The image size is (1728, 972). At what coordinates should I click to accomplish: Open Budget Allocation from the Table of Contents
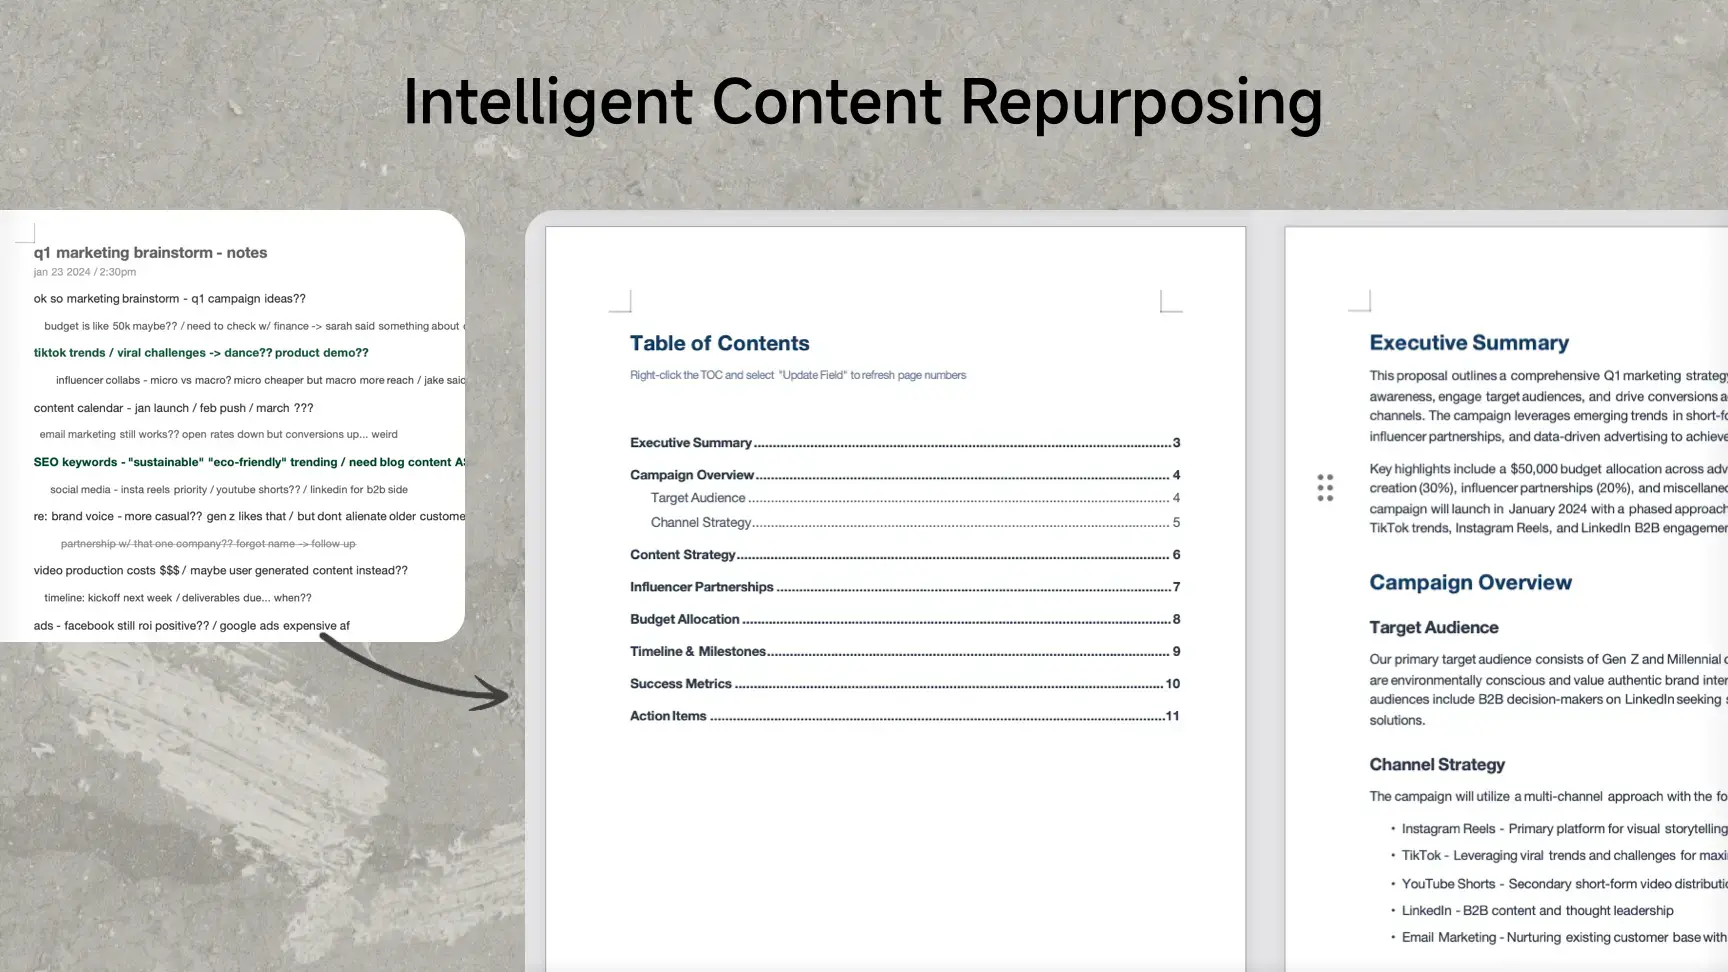(684, 619)
